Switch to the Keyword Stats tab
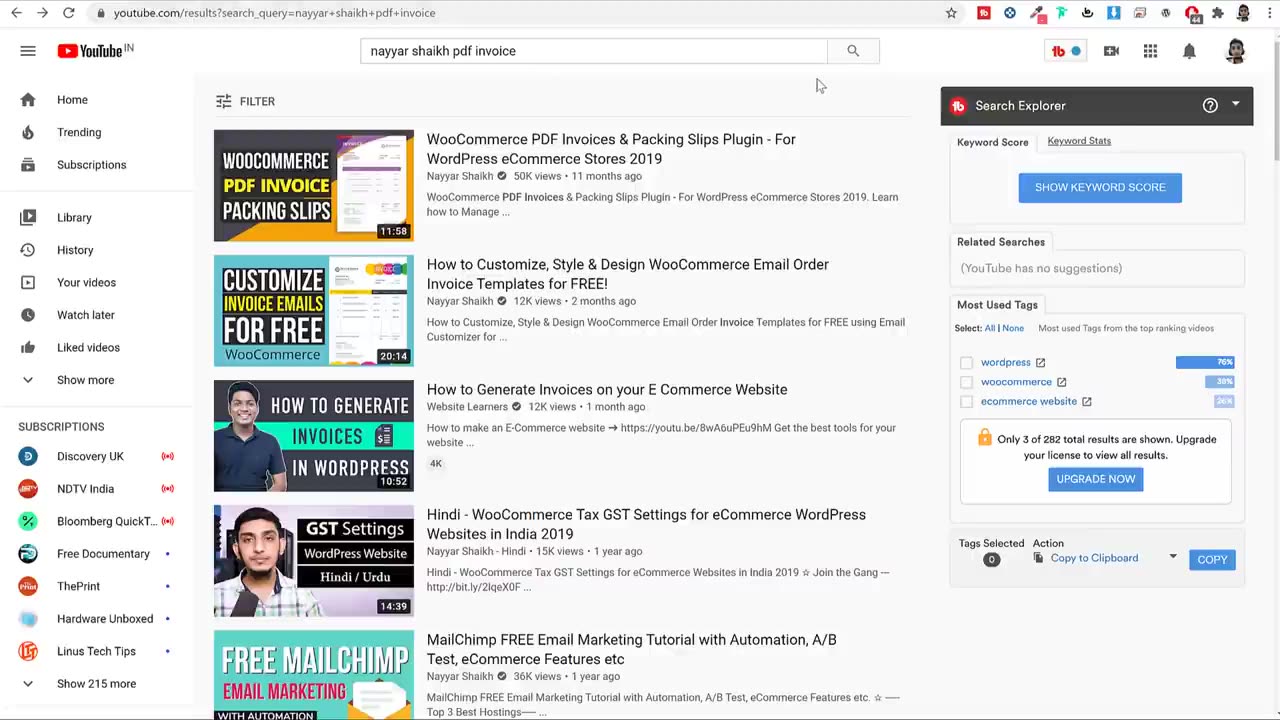This screenshot has width=1280, height=720. (1079, 141)
